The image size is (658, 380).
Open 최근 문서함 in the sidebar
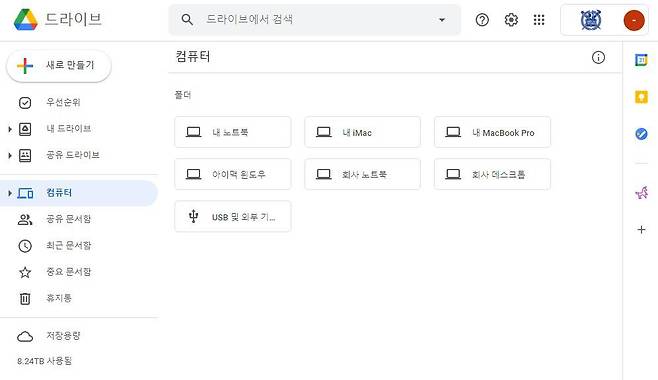[79, 245]
